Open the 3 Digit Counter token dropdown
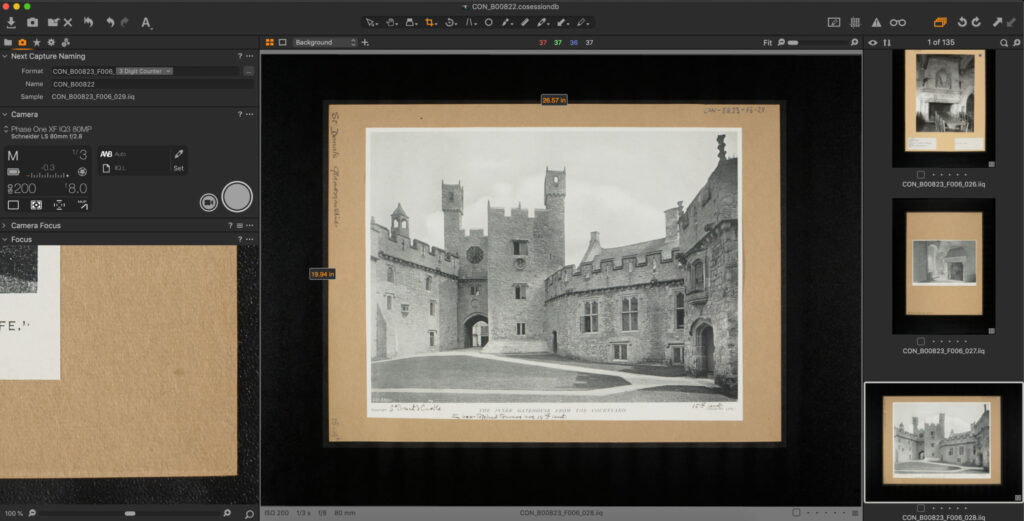 144,71
